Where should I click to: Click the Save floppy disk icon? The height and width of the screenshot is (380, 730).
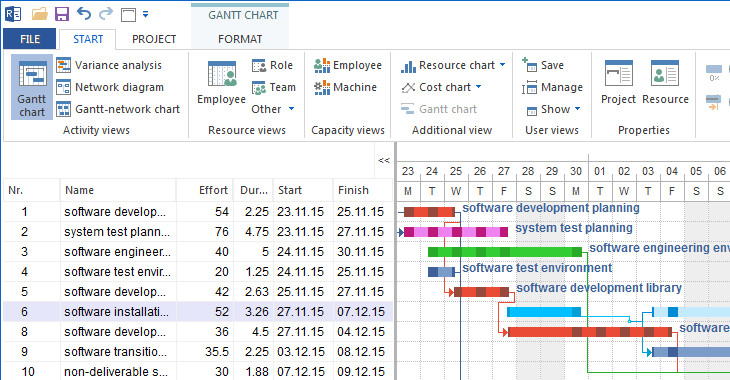coord(62,14)
